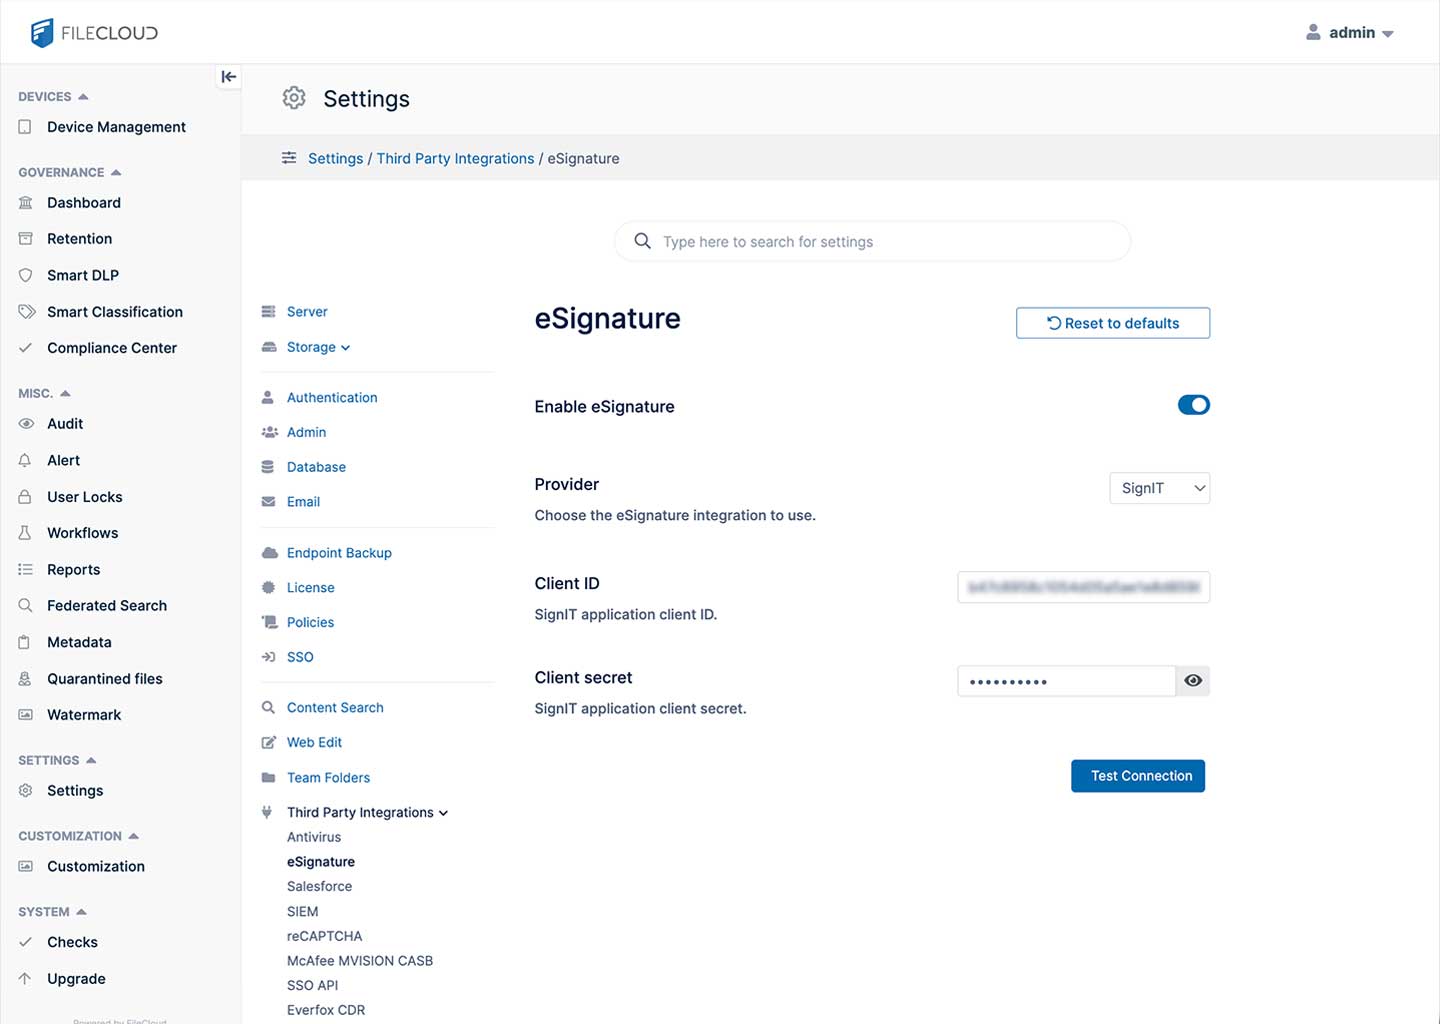Click the breadcrumb sliders icon
This screenshot has height=1024, width=1440.
pos(289,158)
